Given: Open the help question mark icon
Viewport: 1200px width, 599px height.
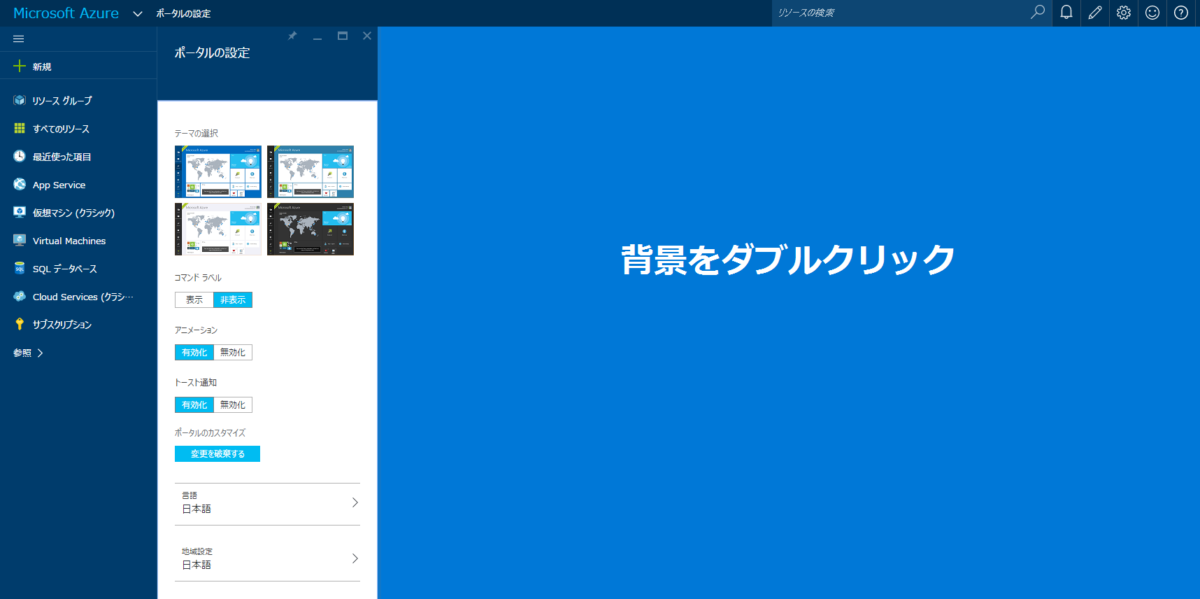Looking at the screenshot, I should click(1181, 13).
